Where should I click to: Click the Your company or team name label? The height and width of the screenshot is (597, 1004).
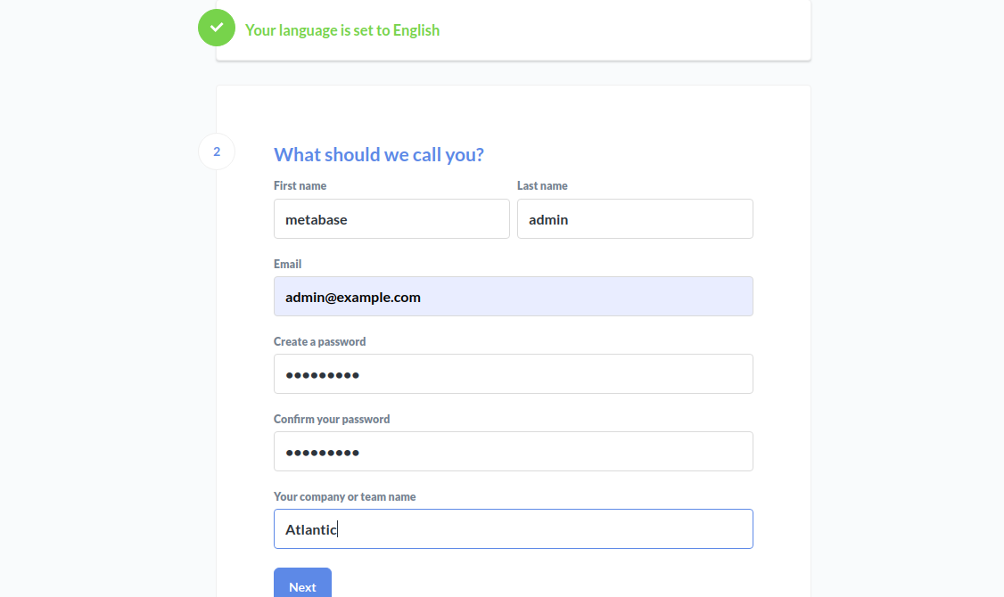click(x=344, y=496)
